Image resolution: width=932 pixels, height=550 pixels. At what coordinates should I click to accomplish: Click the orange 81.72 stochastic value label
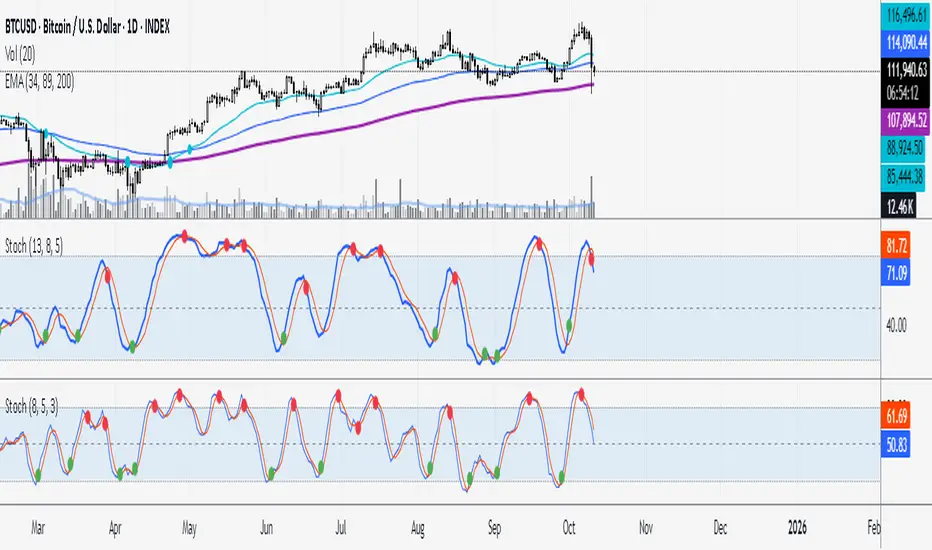(896, 244)
